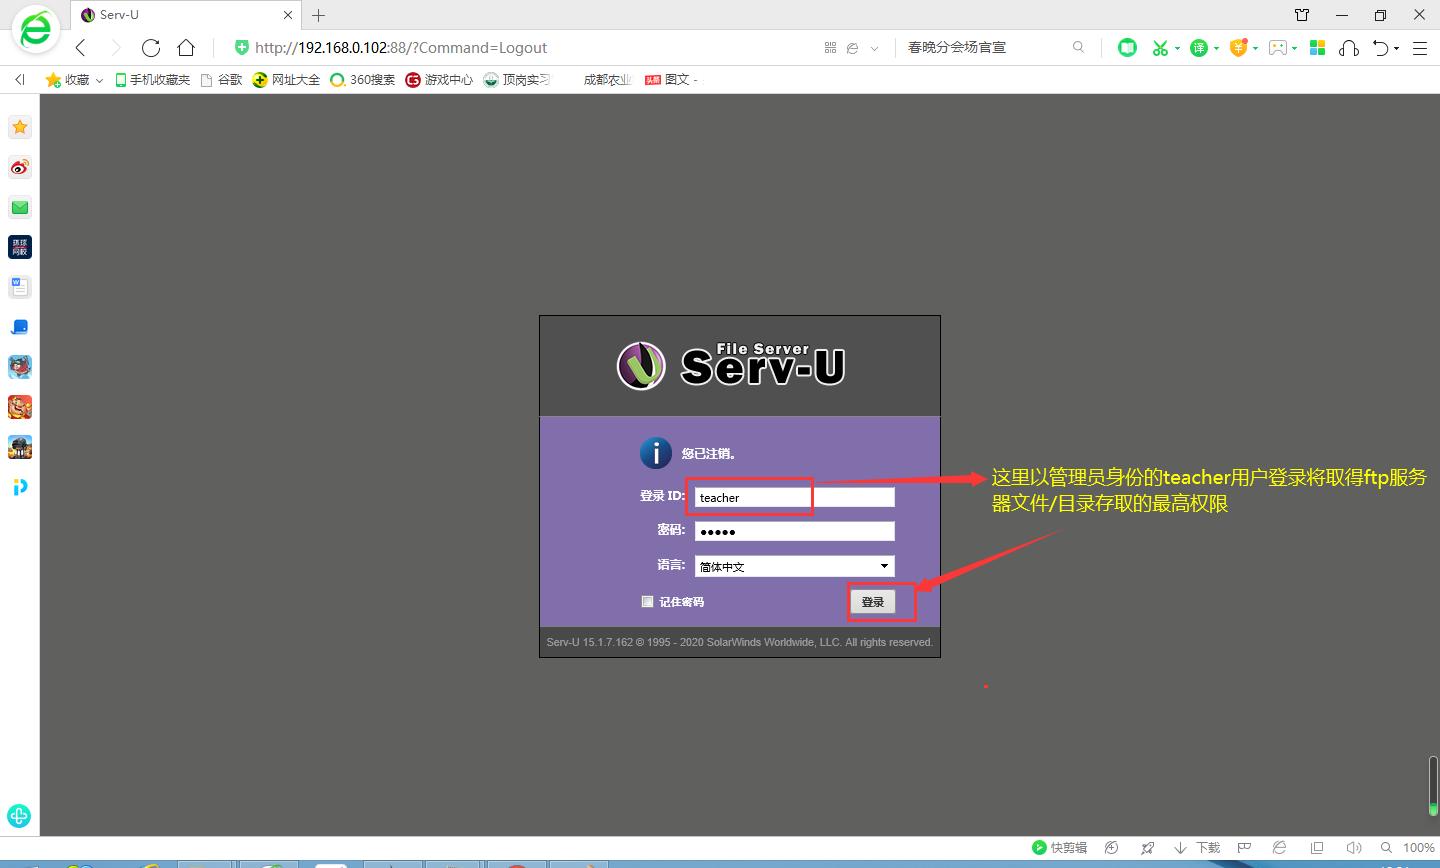1440x868 pixels.
Task: Select the Serv-U browser tab
Action: pos(187,15)
